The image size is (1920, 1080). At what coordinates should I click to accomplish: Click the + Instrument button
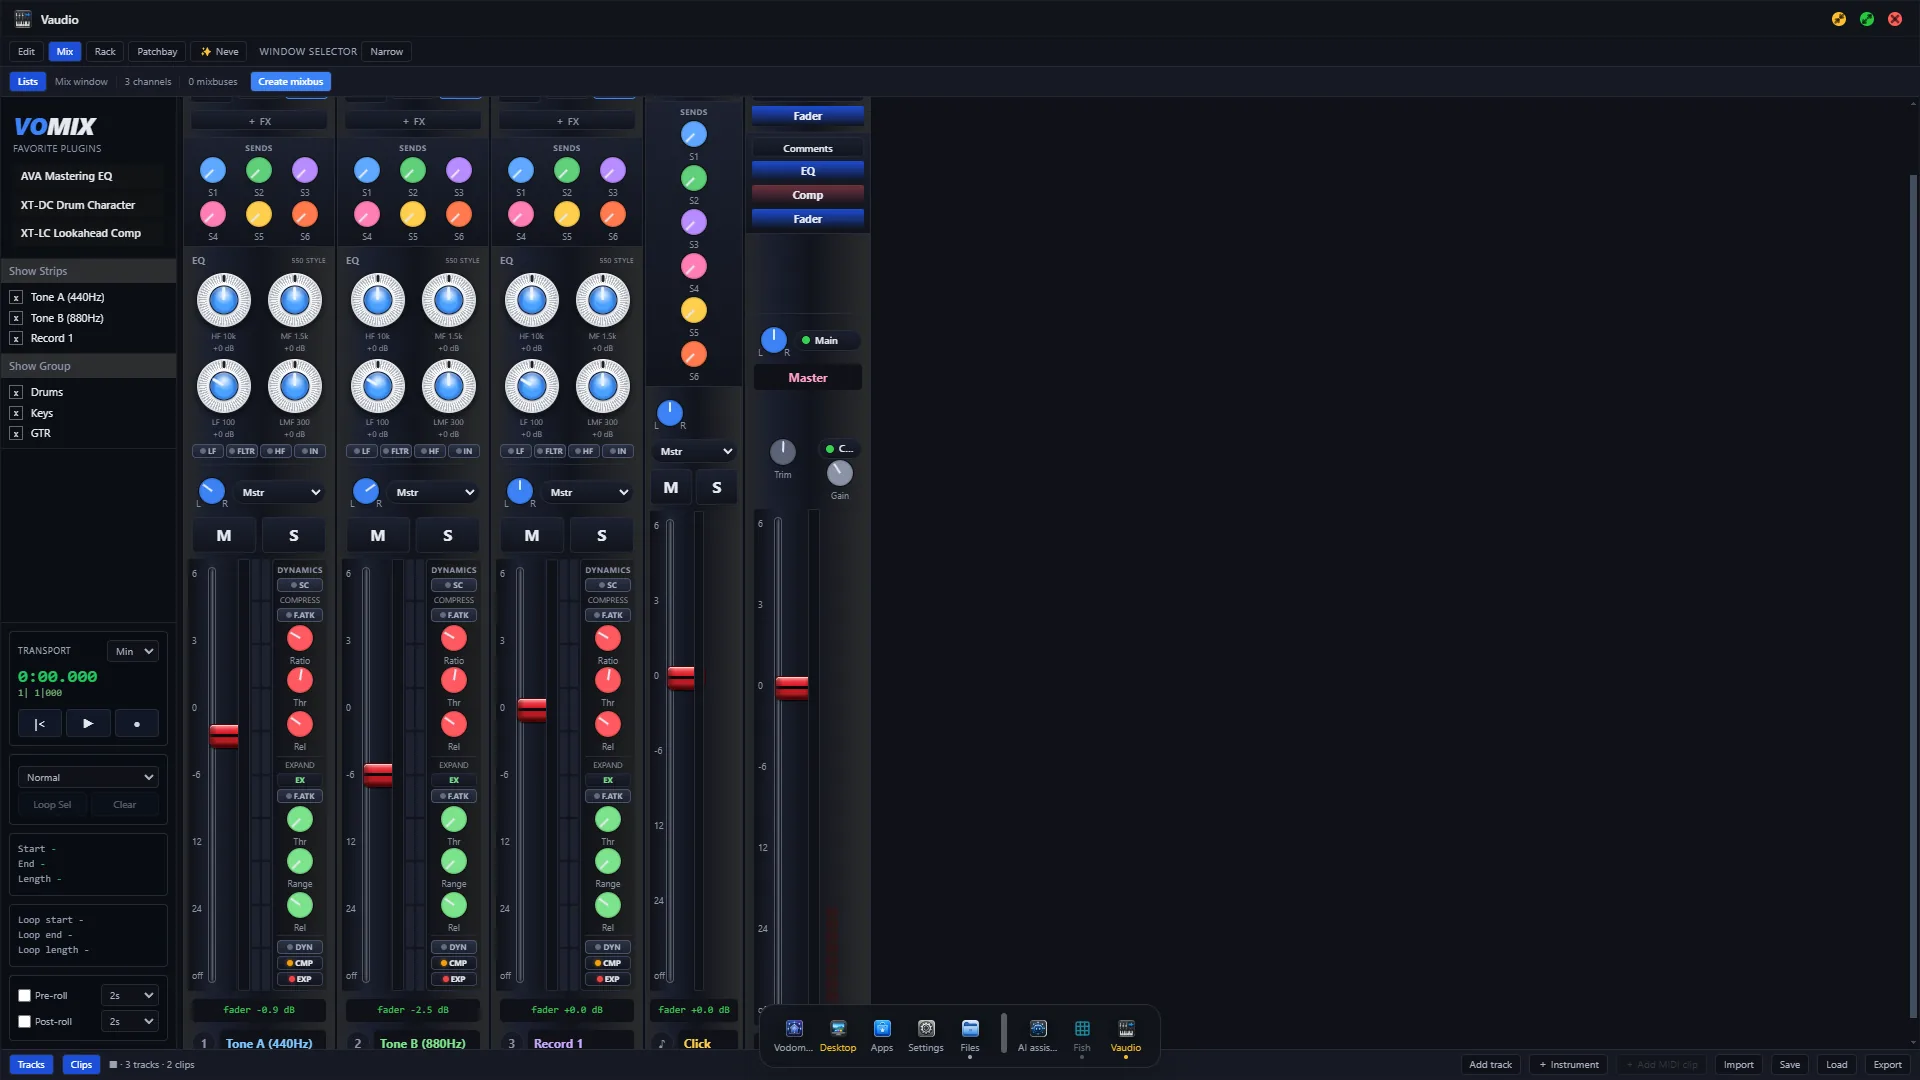tap(1568, 1065)
